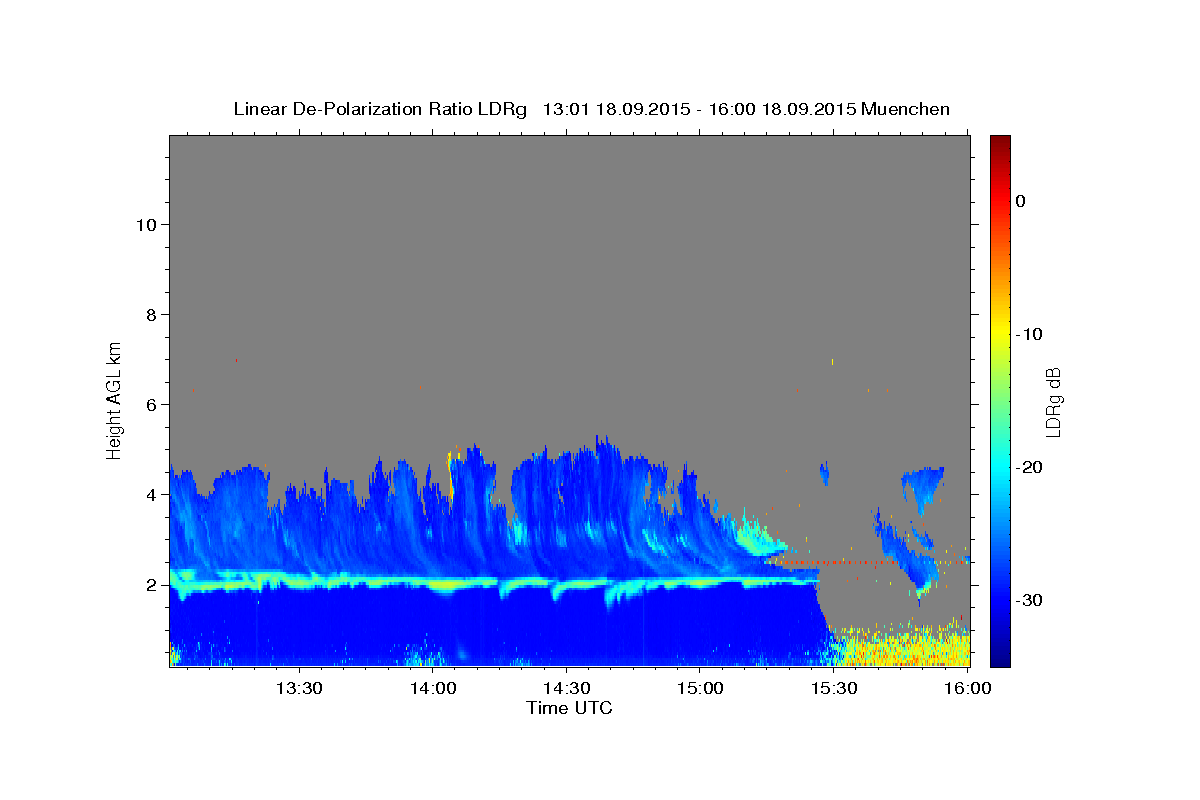
Task: Click the 16:00 time tick label
Action: tap(966, 689)
